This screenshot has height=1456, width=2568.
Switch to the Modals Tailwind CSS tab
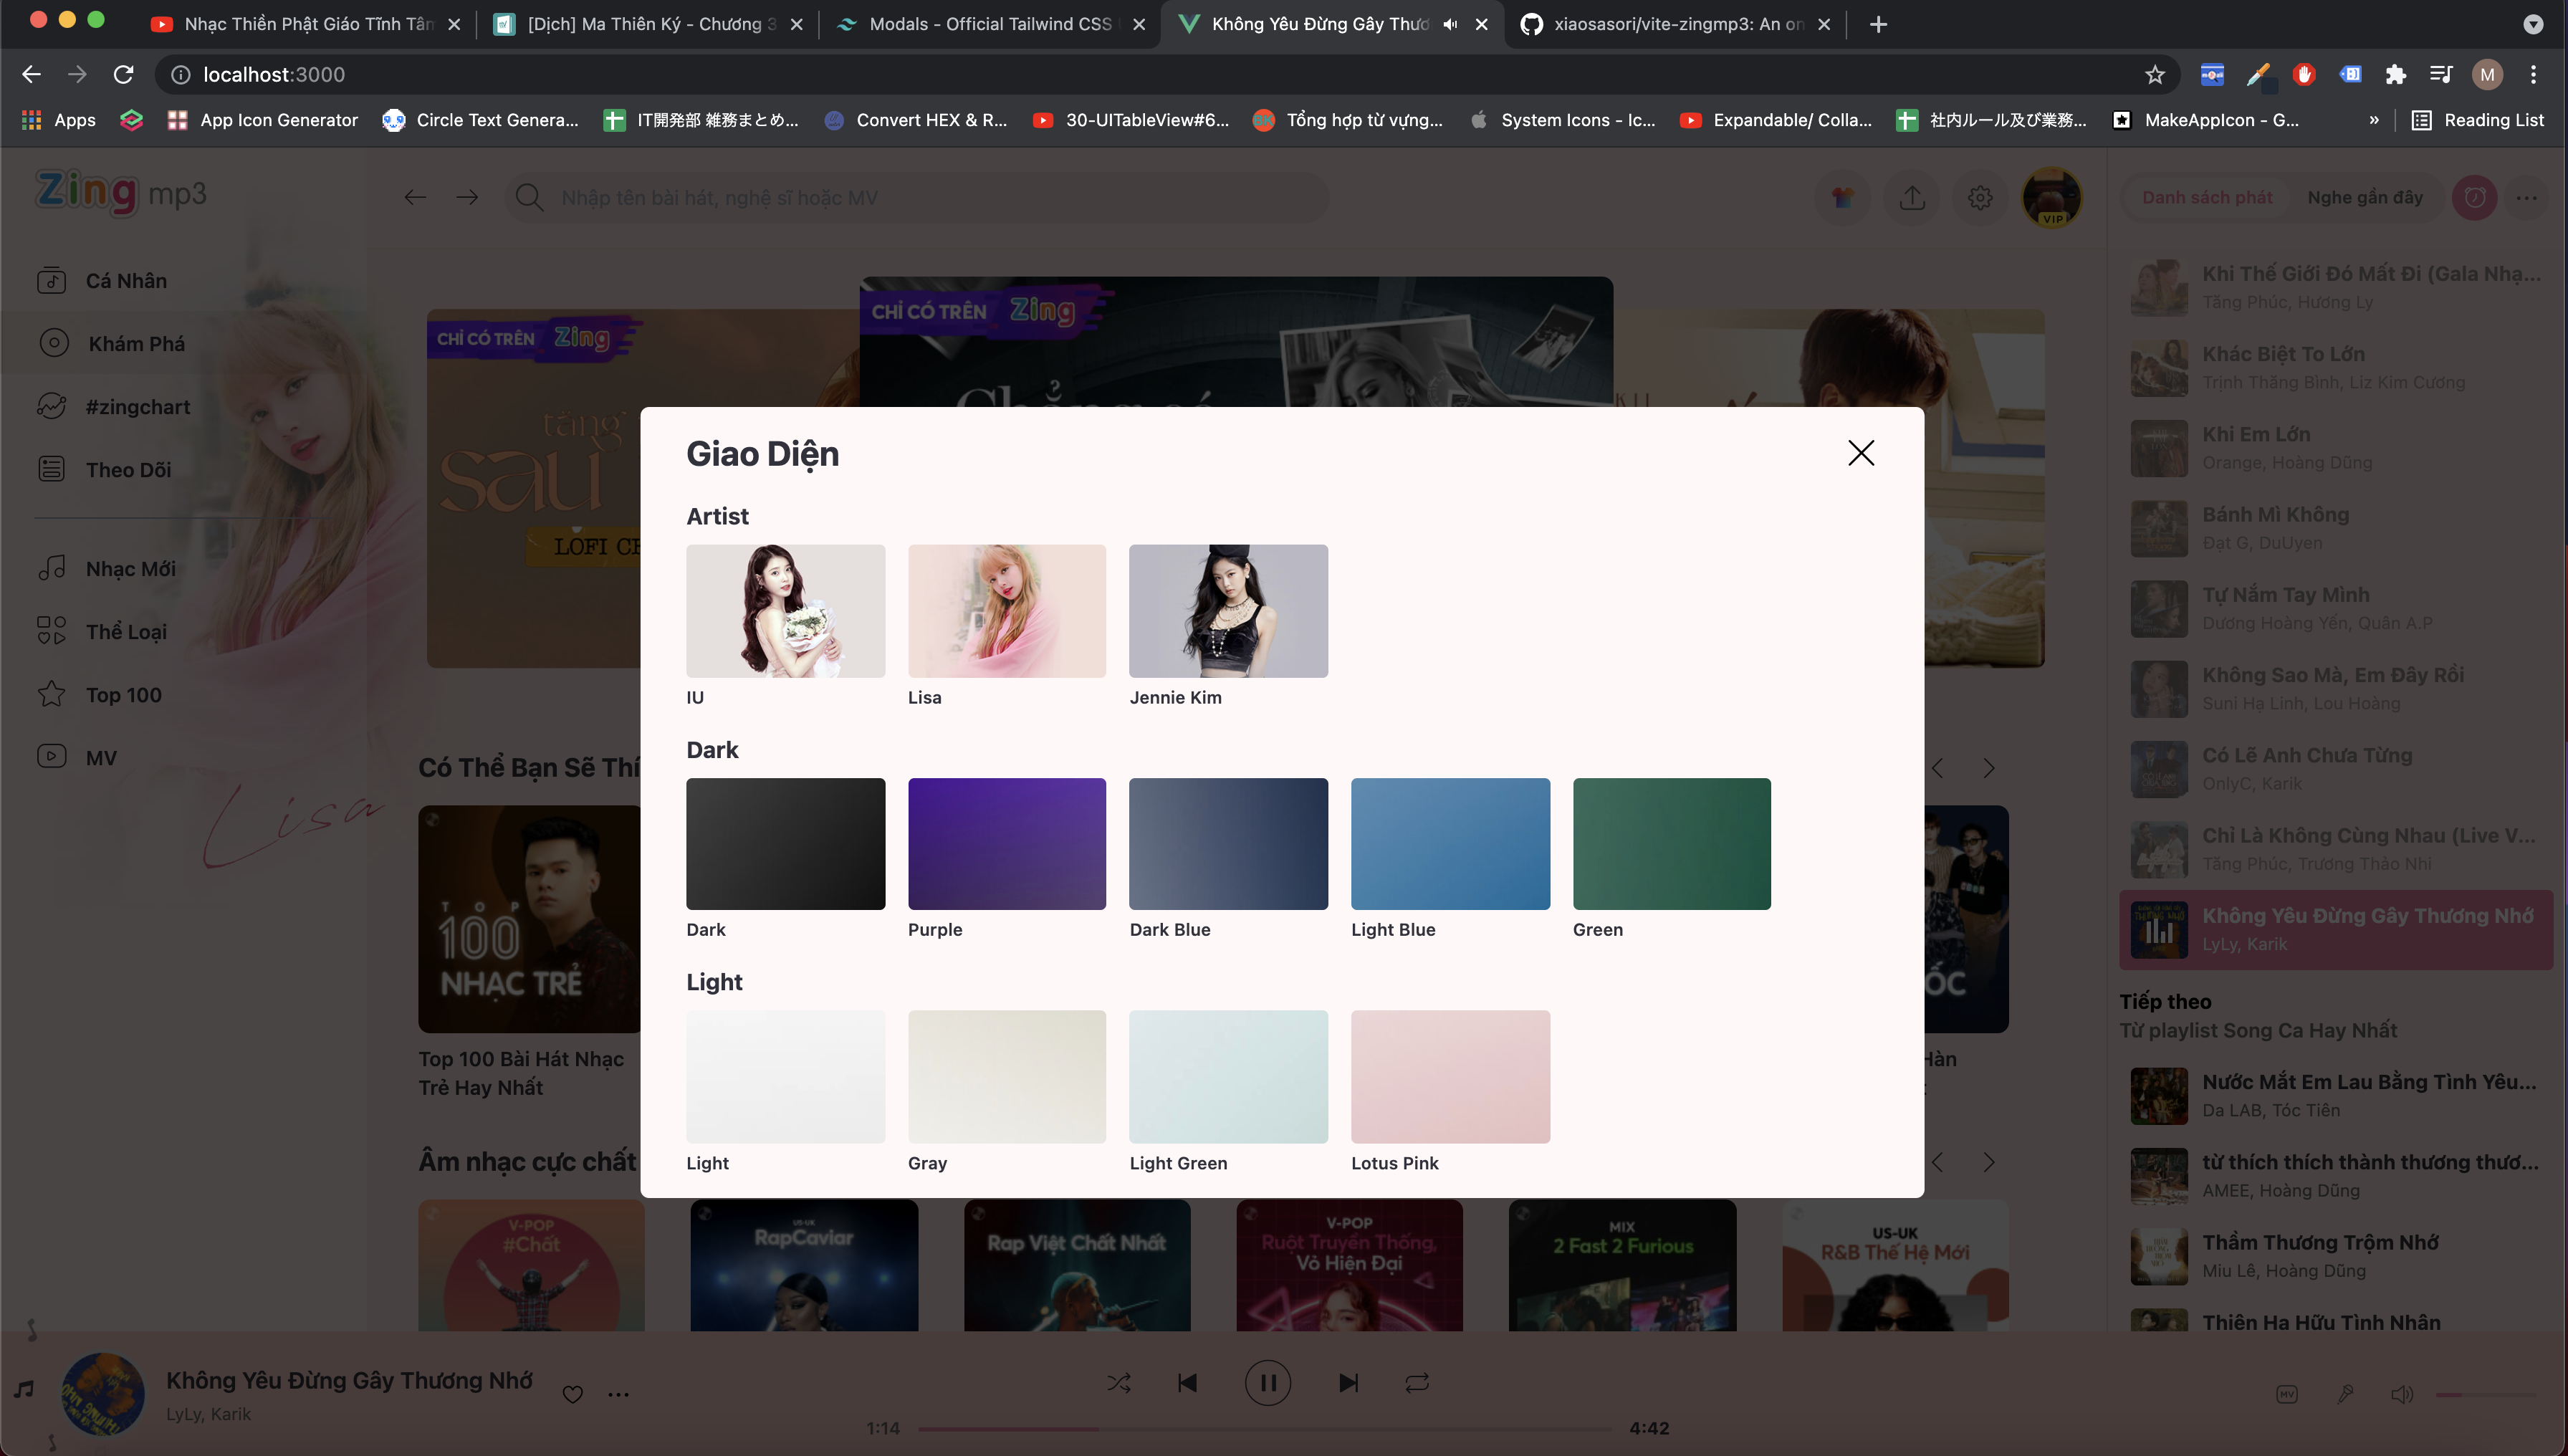click(989, 24)
